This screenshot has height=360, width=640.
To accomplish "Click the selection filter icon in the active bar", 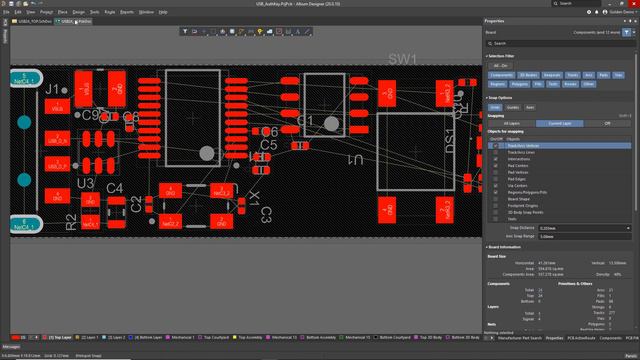I will (x=185, y=31).
